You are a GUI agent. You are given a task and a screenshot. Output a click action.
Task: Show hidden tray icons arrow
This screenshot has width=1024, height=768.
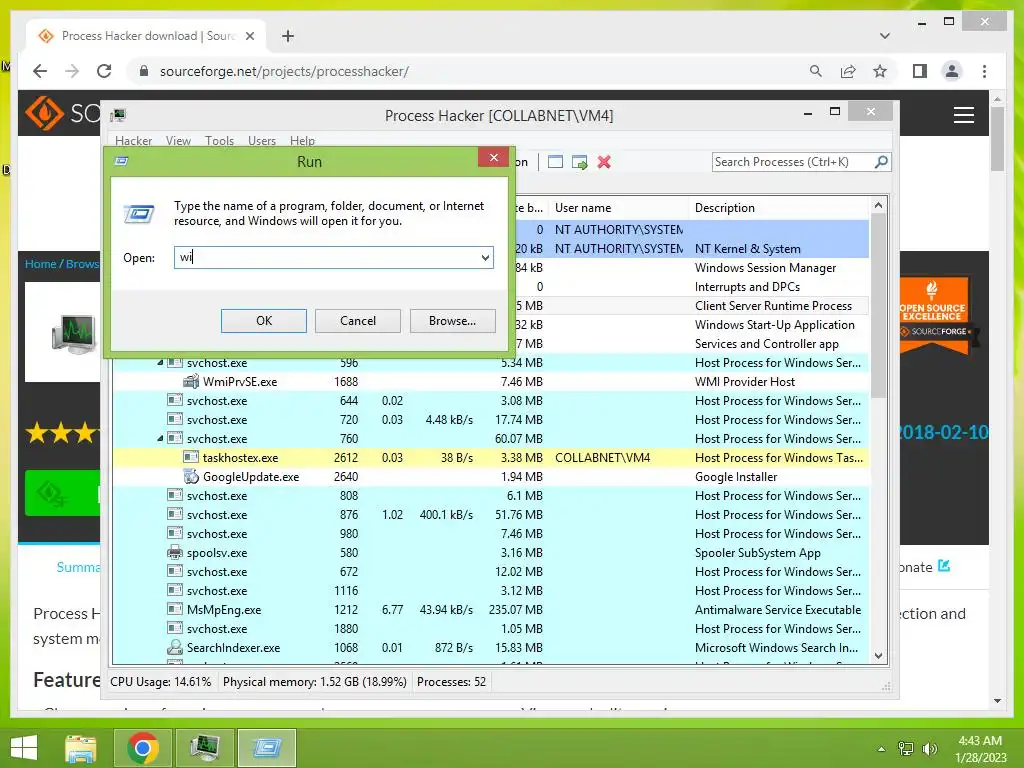point(881,749)
